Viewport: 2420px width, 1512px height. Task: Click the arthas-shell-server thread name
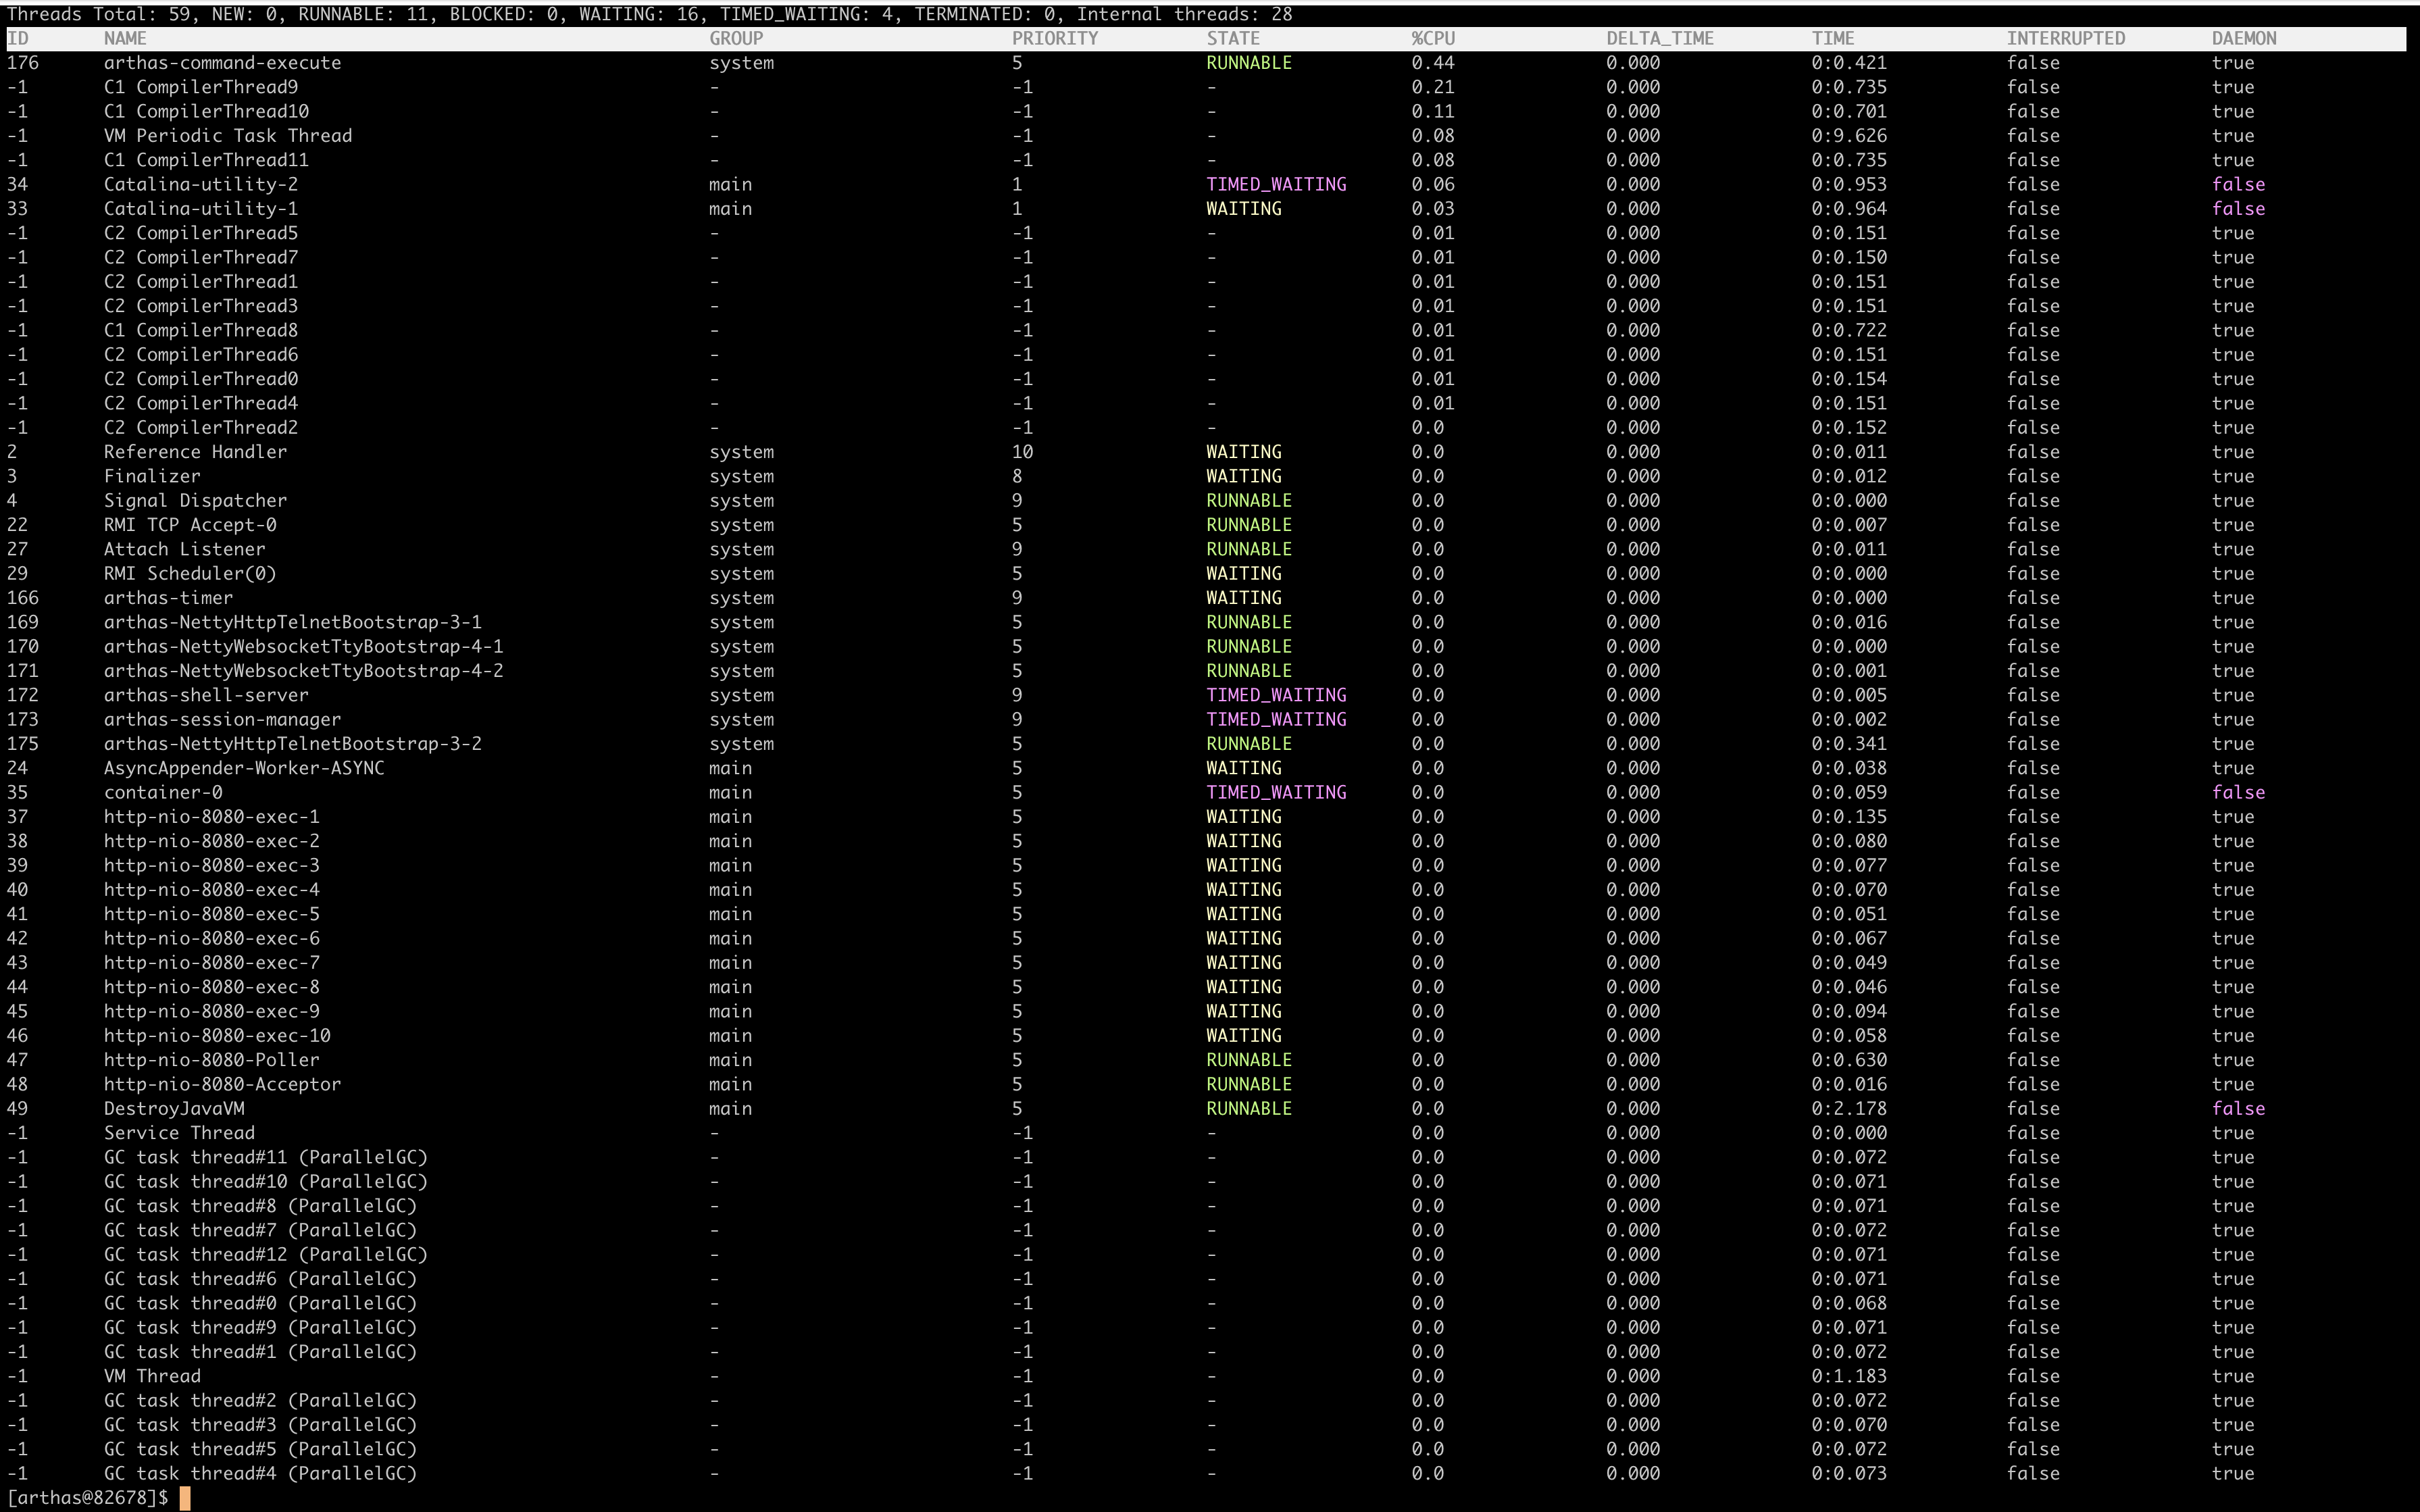click(x=206, y=695)
